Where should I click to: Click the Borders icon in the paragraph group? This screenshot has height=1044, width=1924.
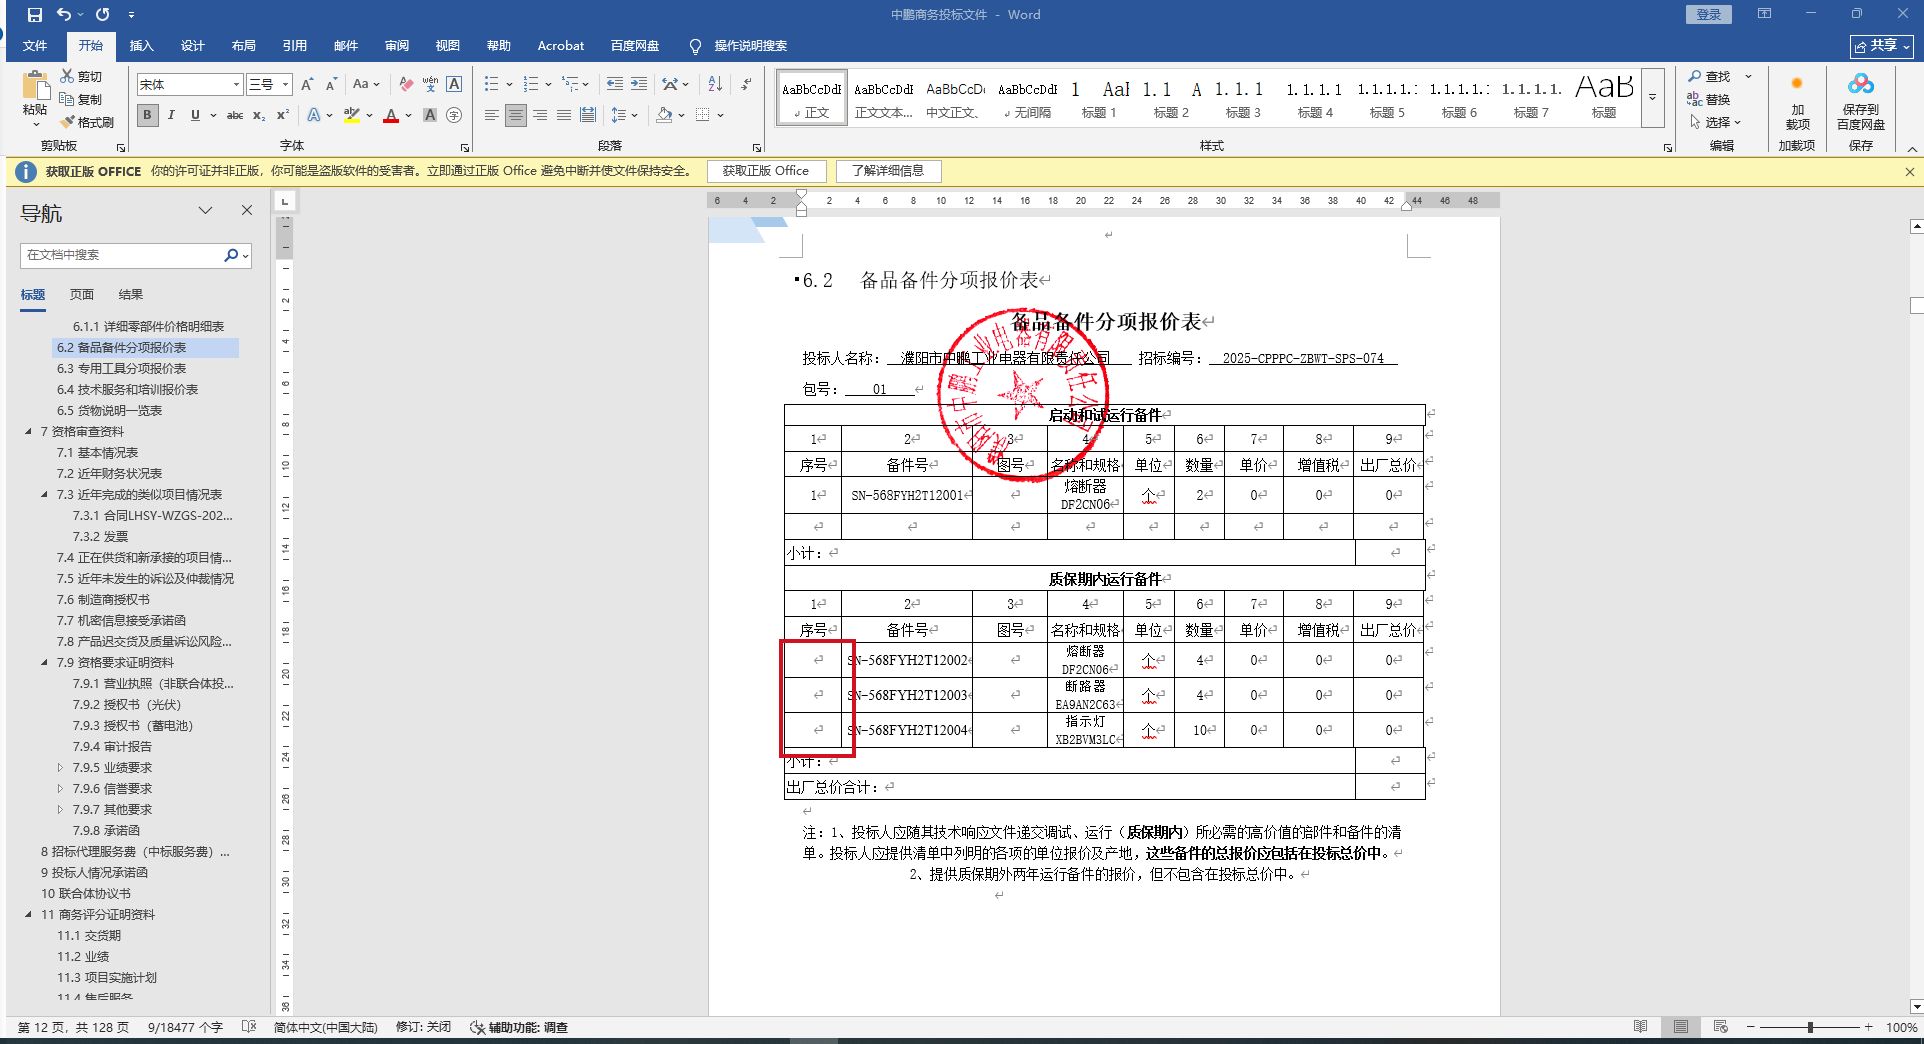(703, 116)
